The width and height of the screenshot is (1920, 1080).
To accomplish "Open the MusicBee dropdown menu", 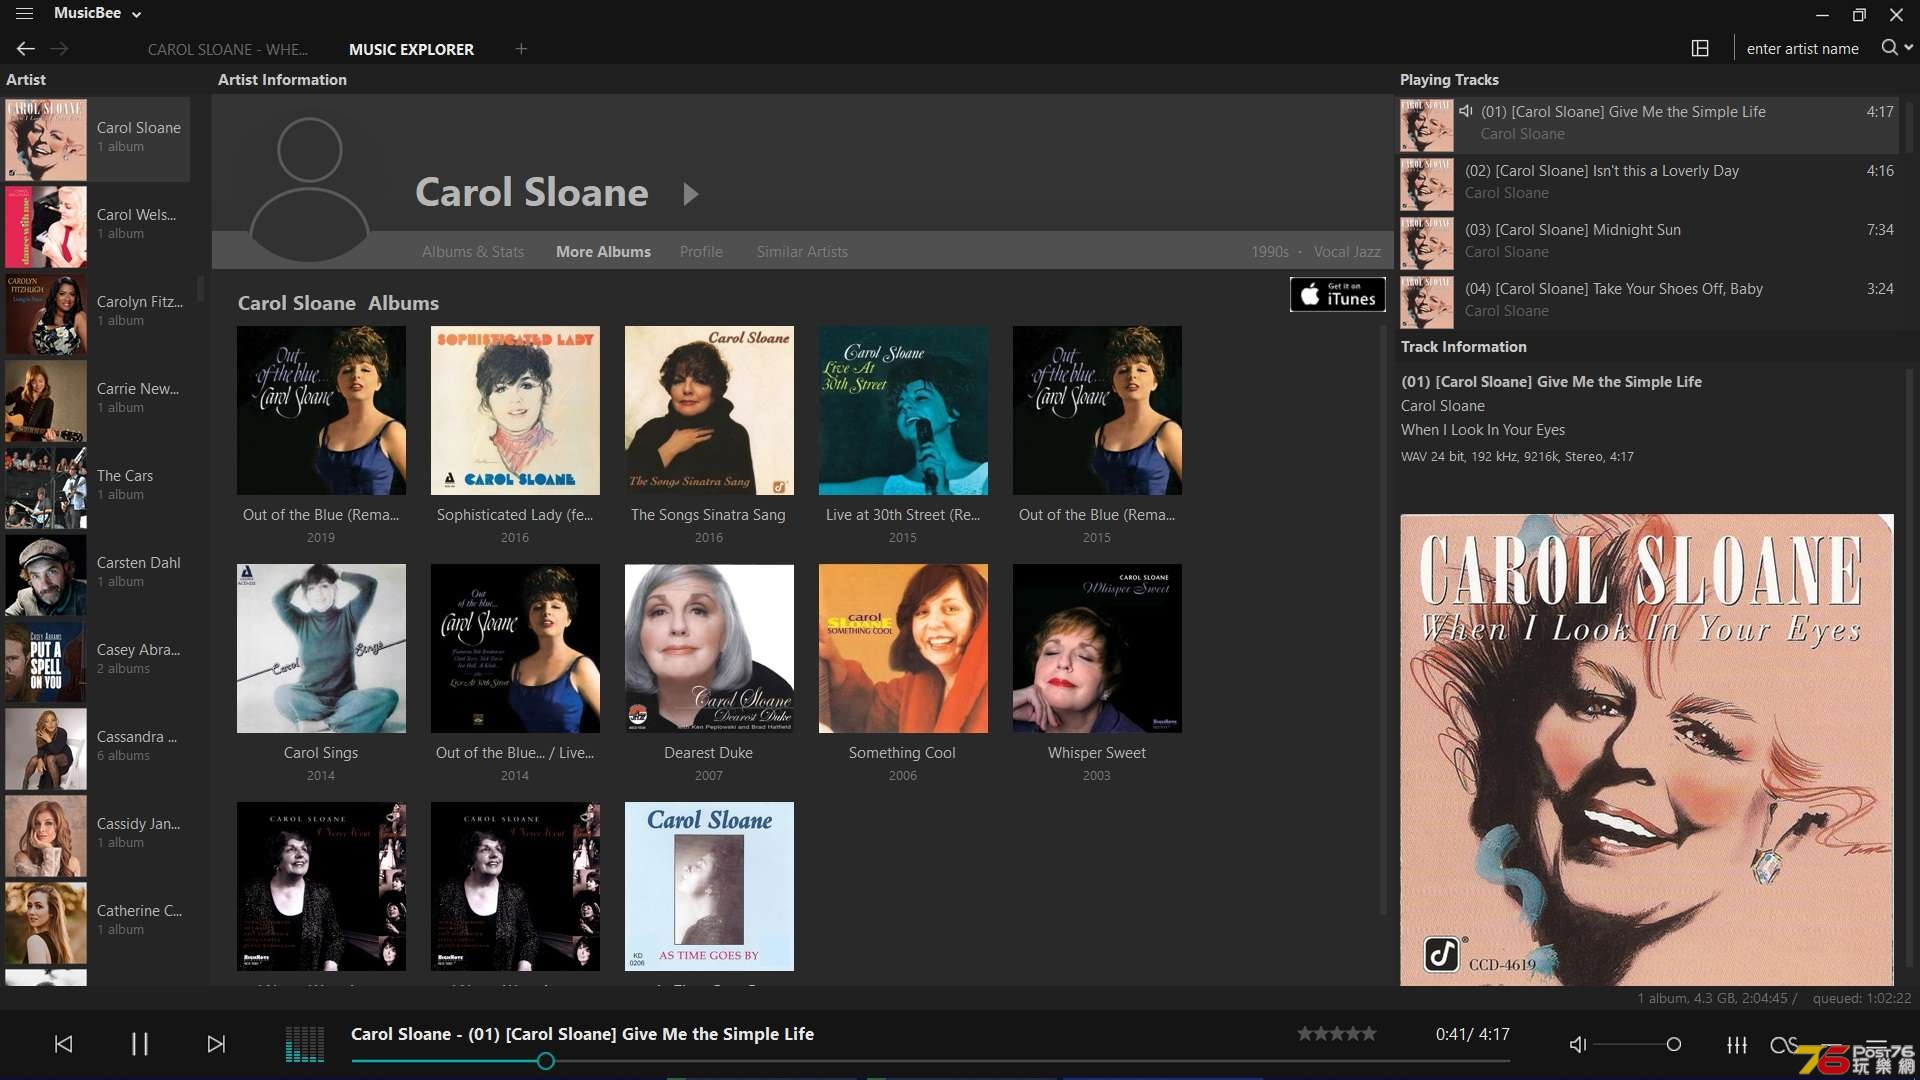I will tap(97, 13).
